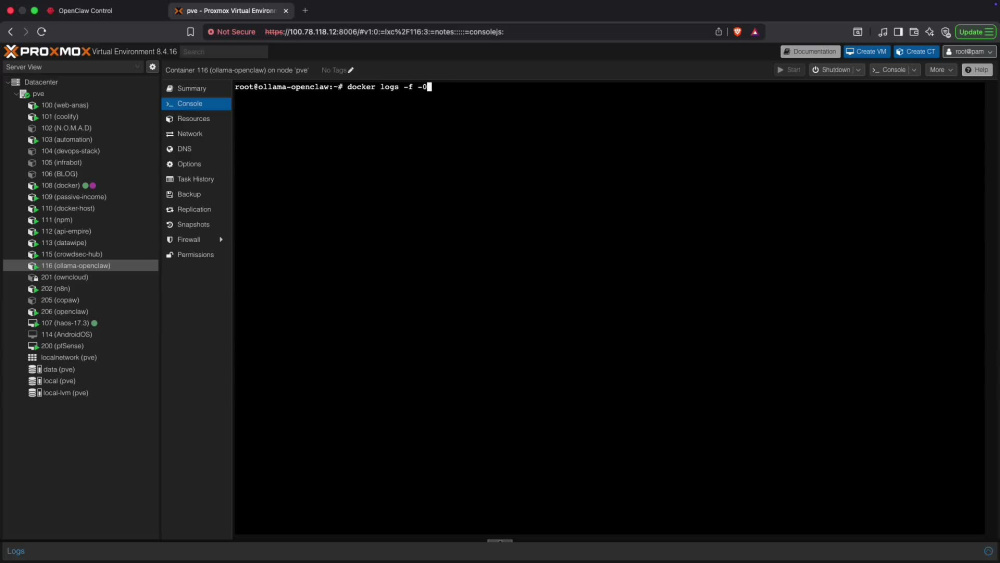Select the local-lvm (pve) storage

point(65,393)
